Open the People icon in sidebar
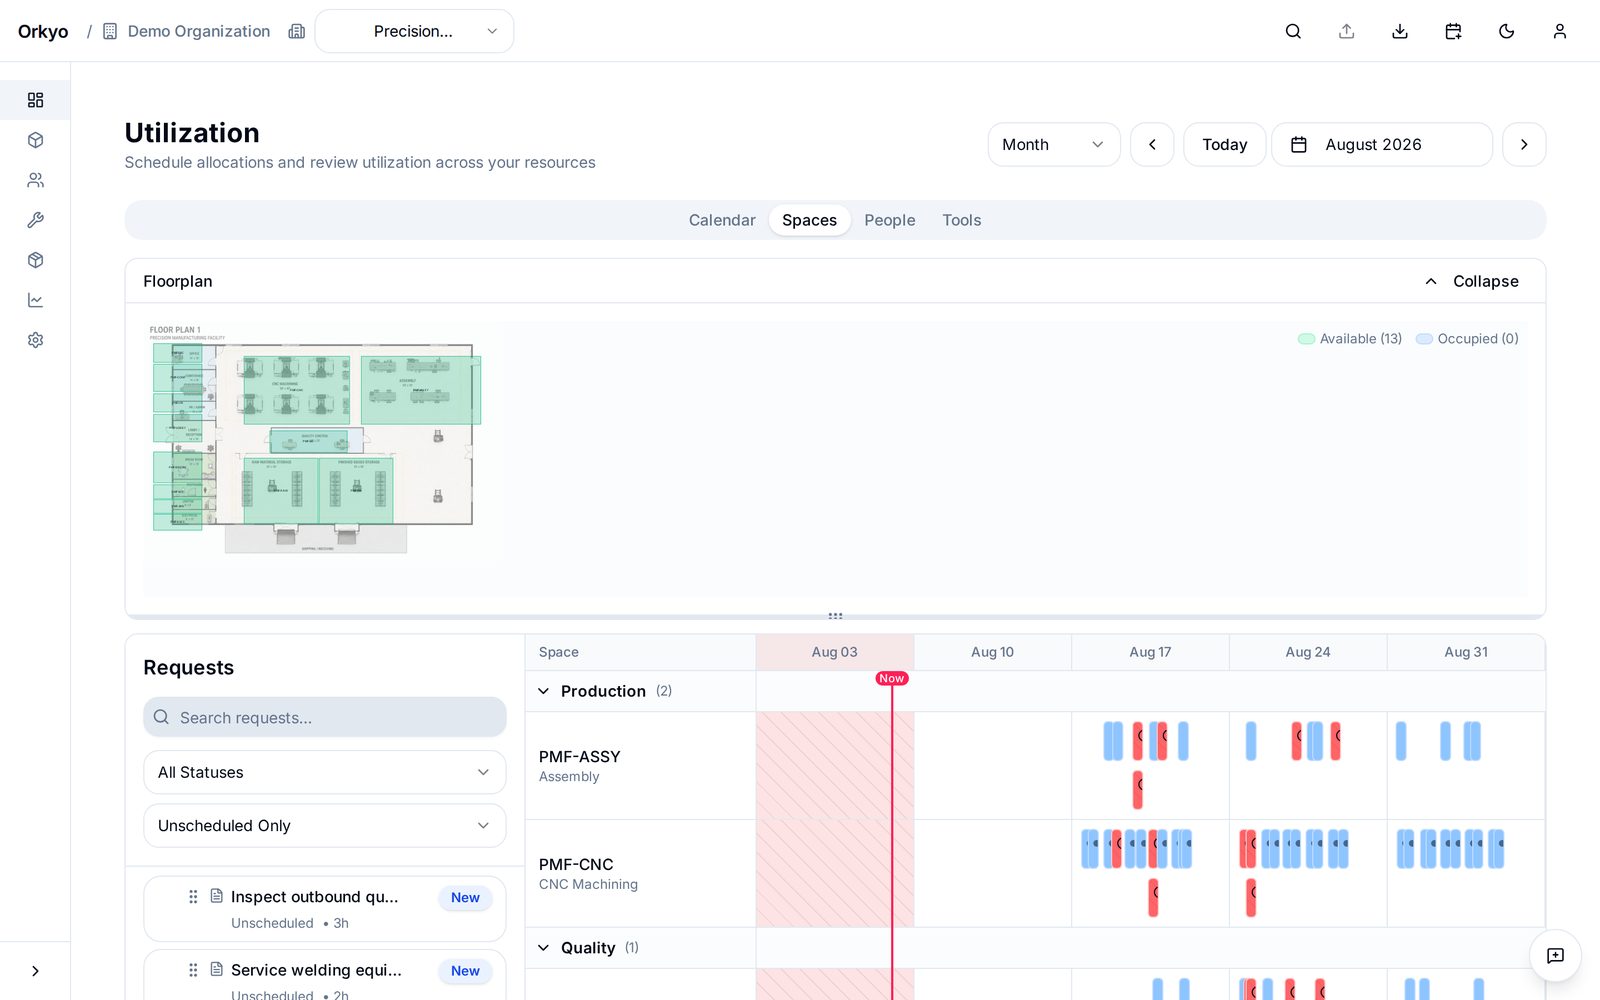Screen dimensions: 1600x1000 pyautogui.click(x=35, y=180)
